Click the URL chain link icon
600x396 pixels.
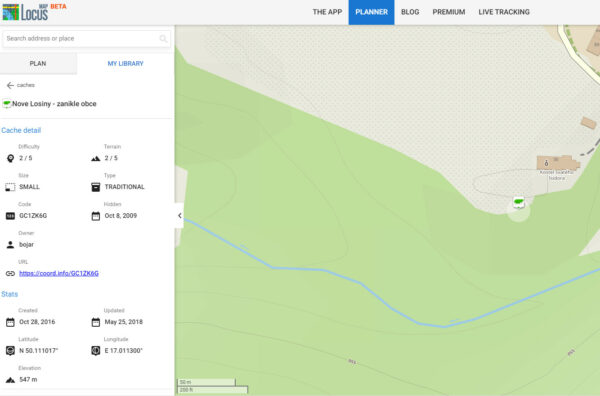tap(10, 274)
